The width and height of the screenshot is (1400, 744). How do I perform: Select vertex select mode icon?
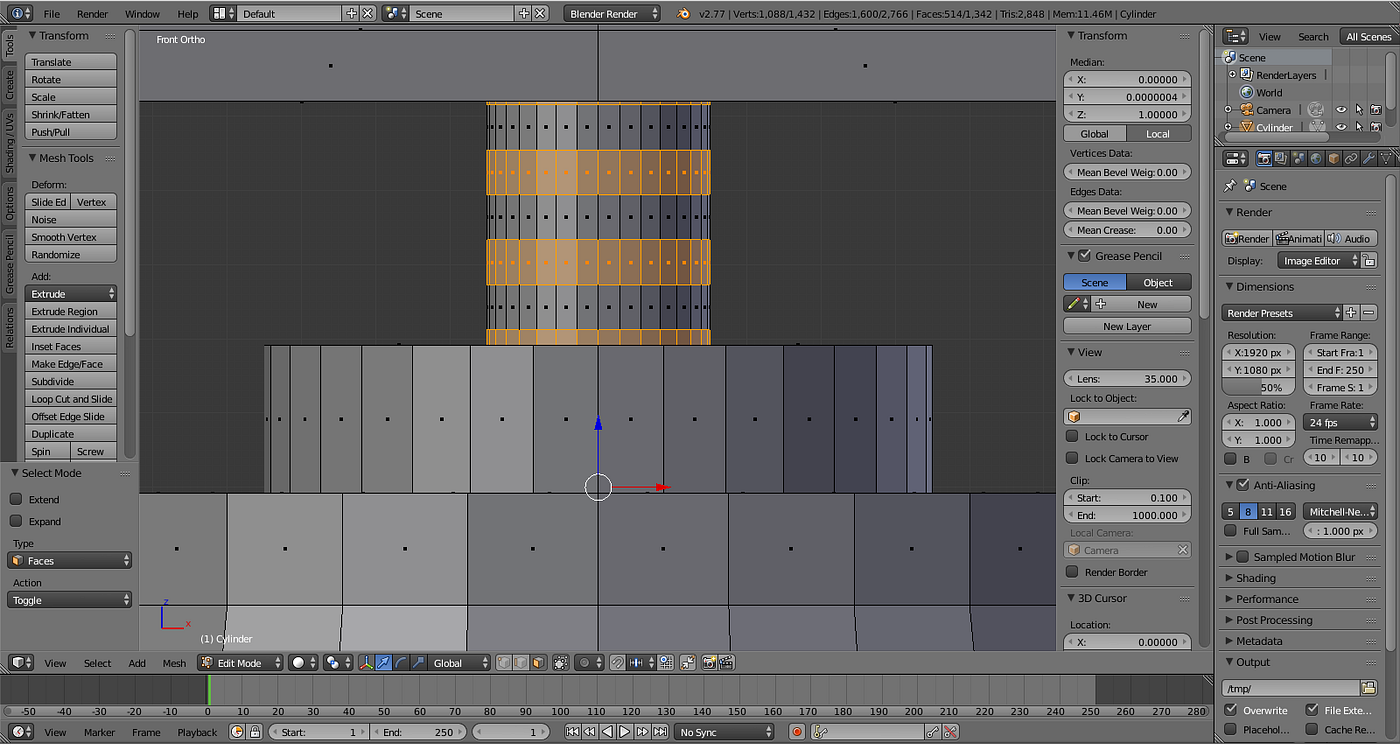(x=504, y=663)
